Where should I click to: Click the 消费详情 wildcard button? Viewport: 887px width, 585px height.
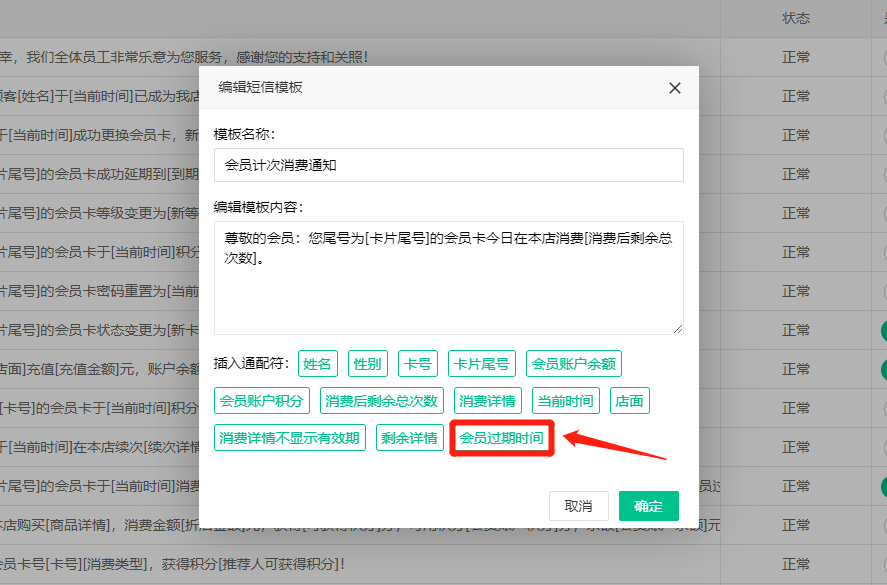[x=488, y=401]
